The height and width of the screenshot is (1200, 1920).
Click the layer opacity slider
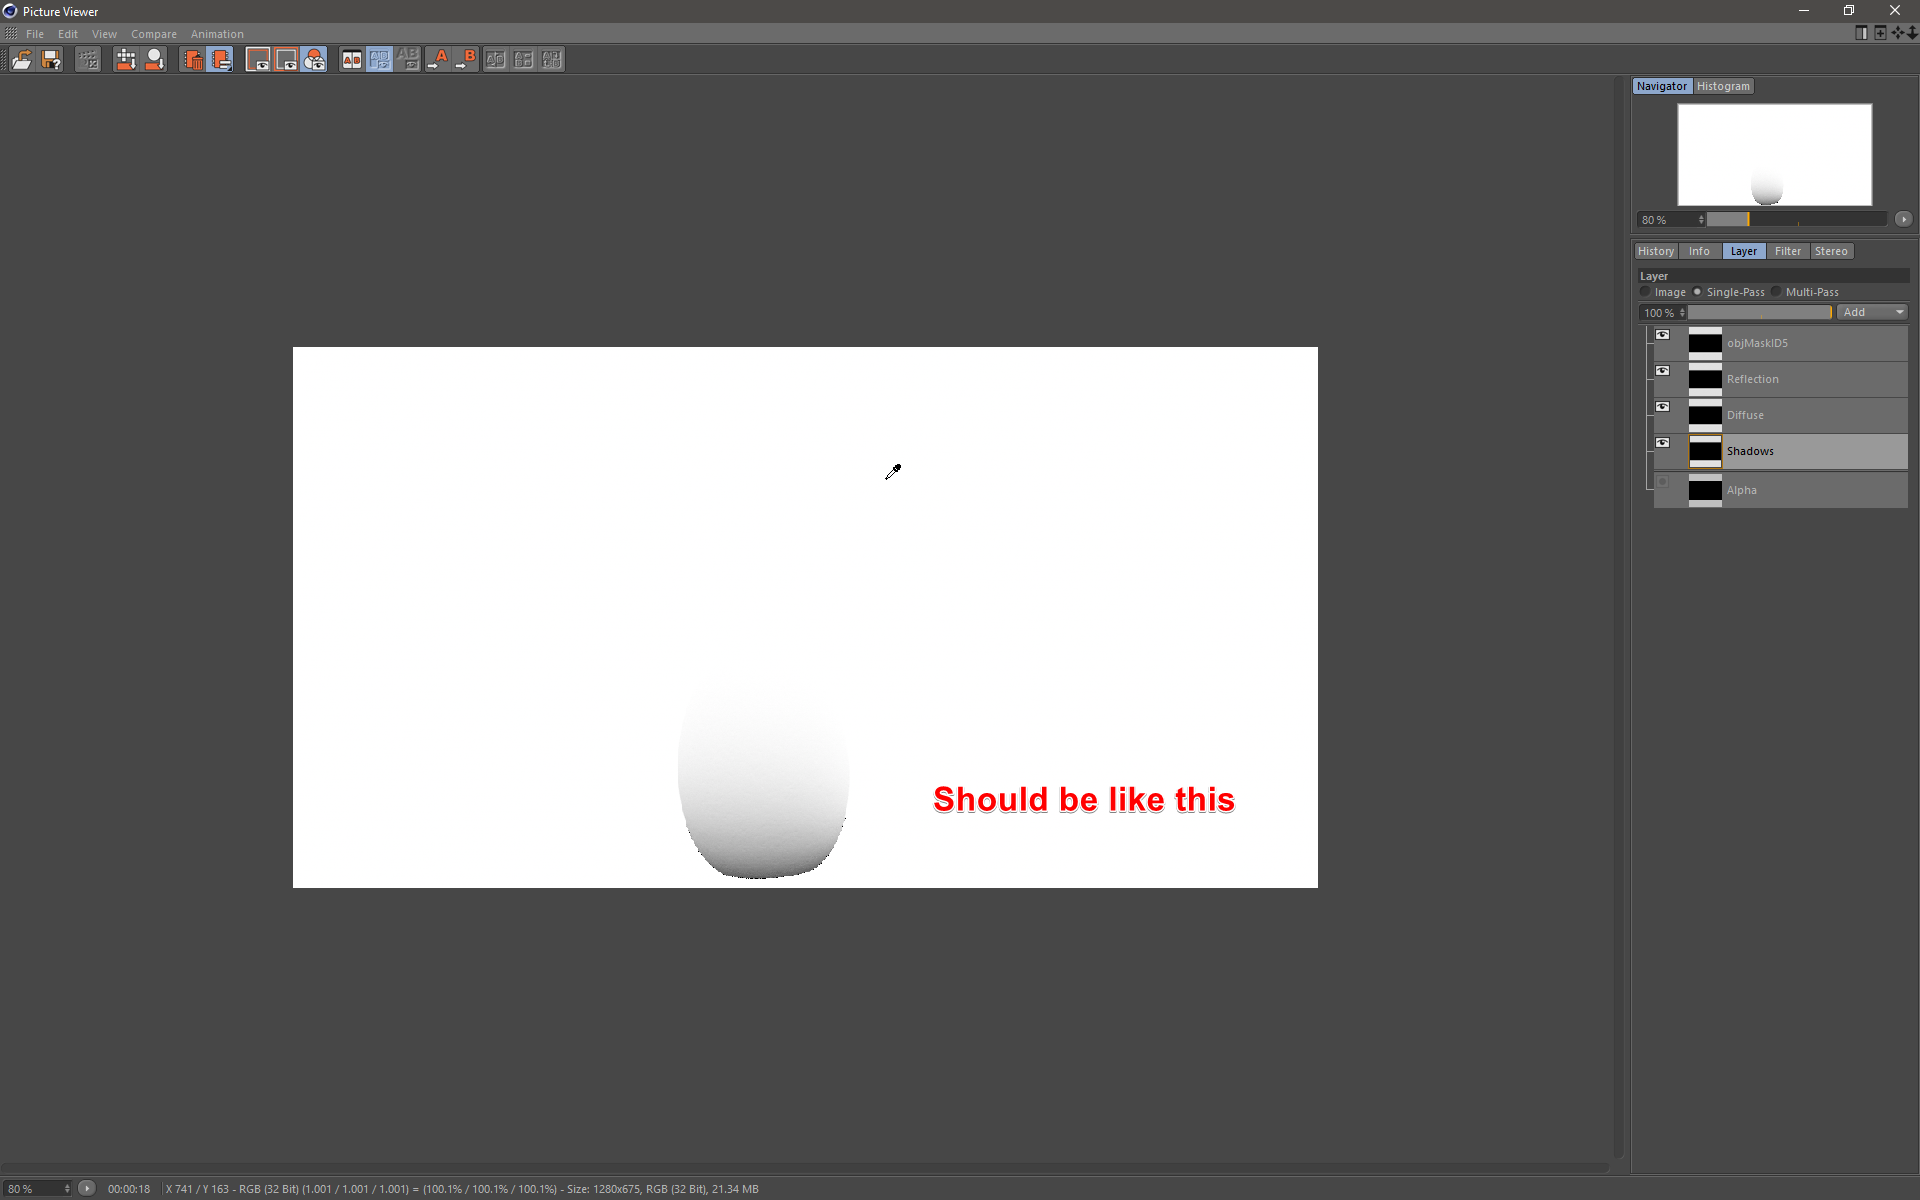click(1760, 313)
